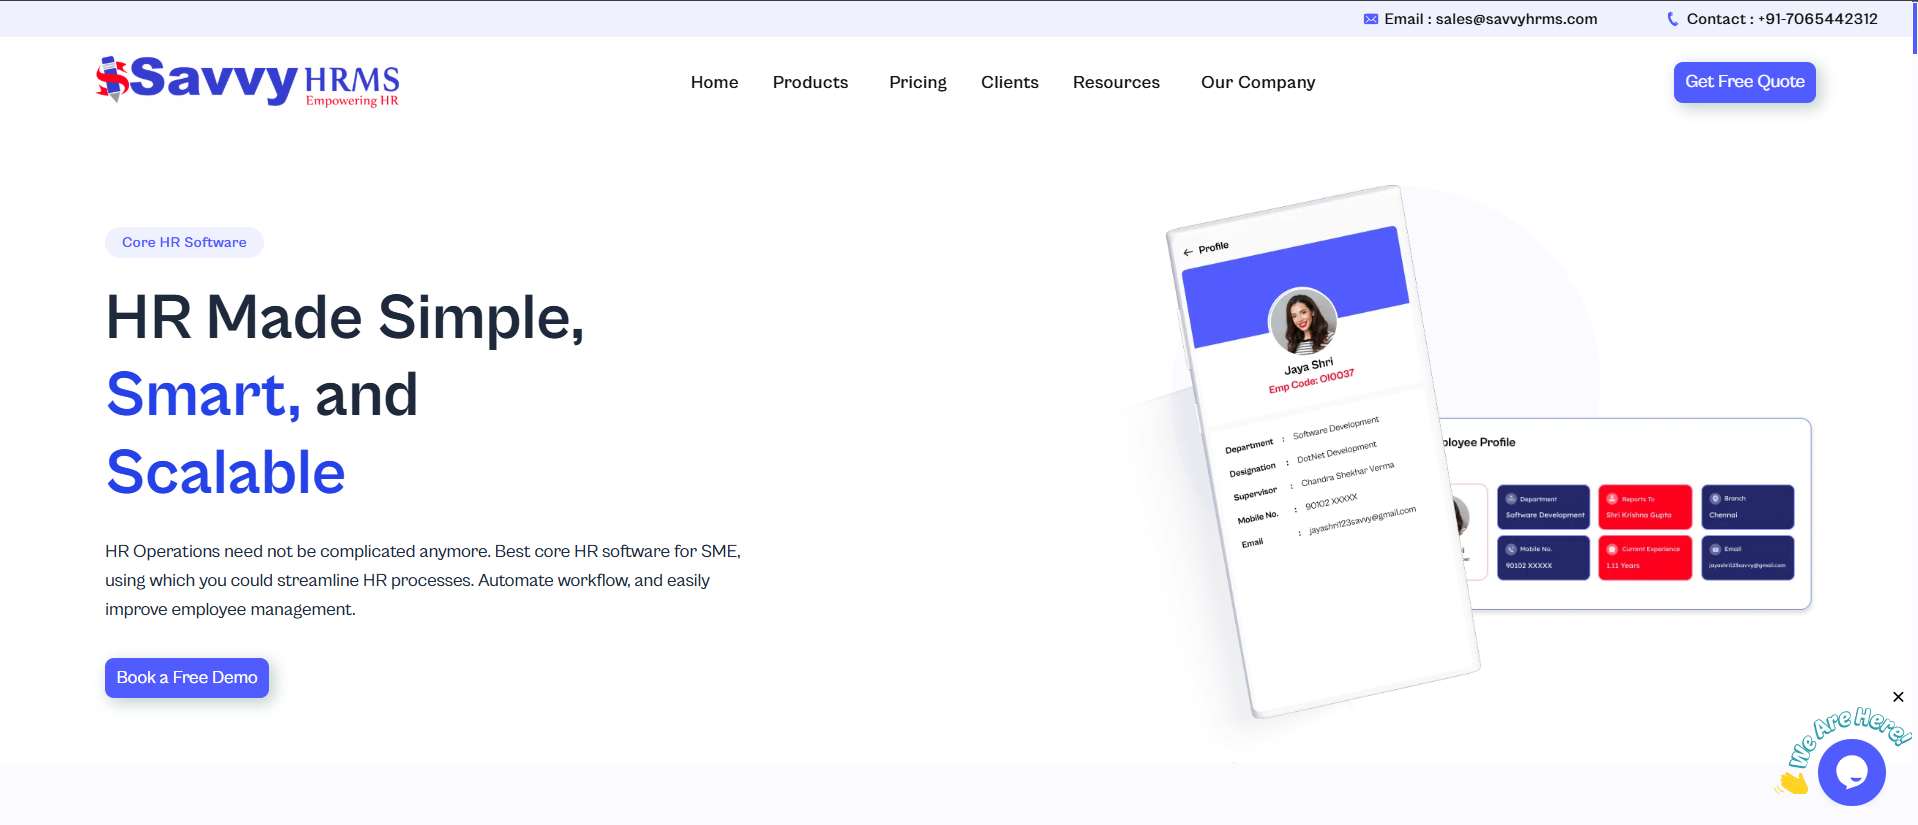Image resolution: width=1918 pixels, height=825 pixels.
Task: Open the Home menu item
Action: click(714, 82)
